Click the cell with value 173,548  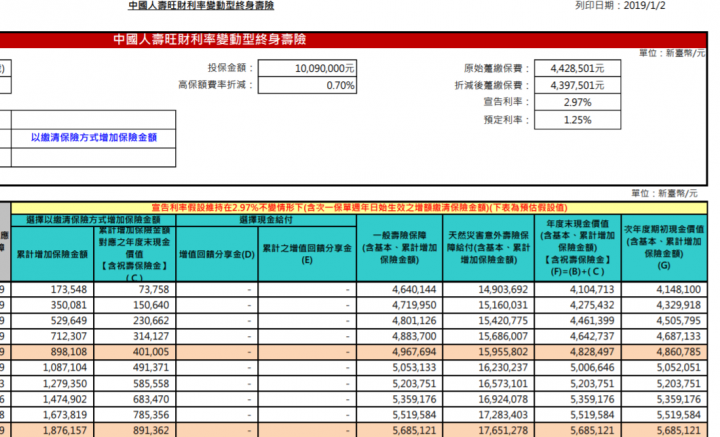(x=52, y=290)
